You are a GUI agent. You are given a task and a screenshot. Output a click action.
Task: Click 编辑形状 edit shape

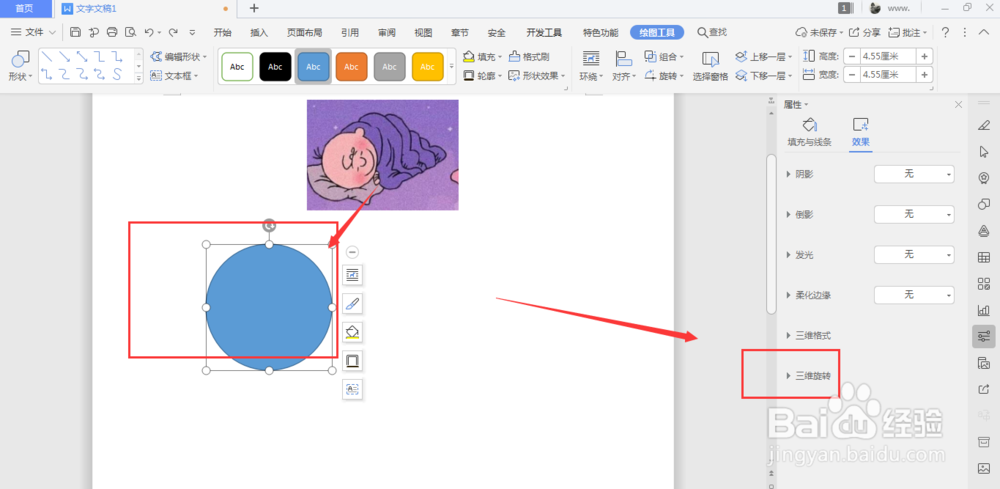tap(179, 57)
